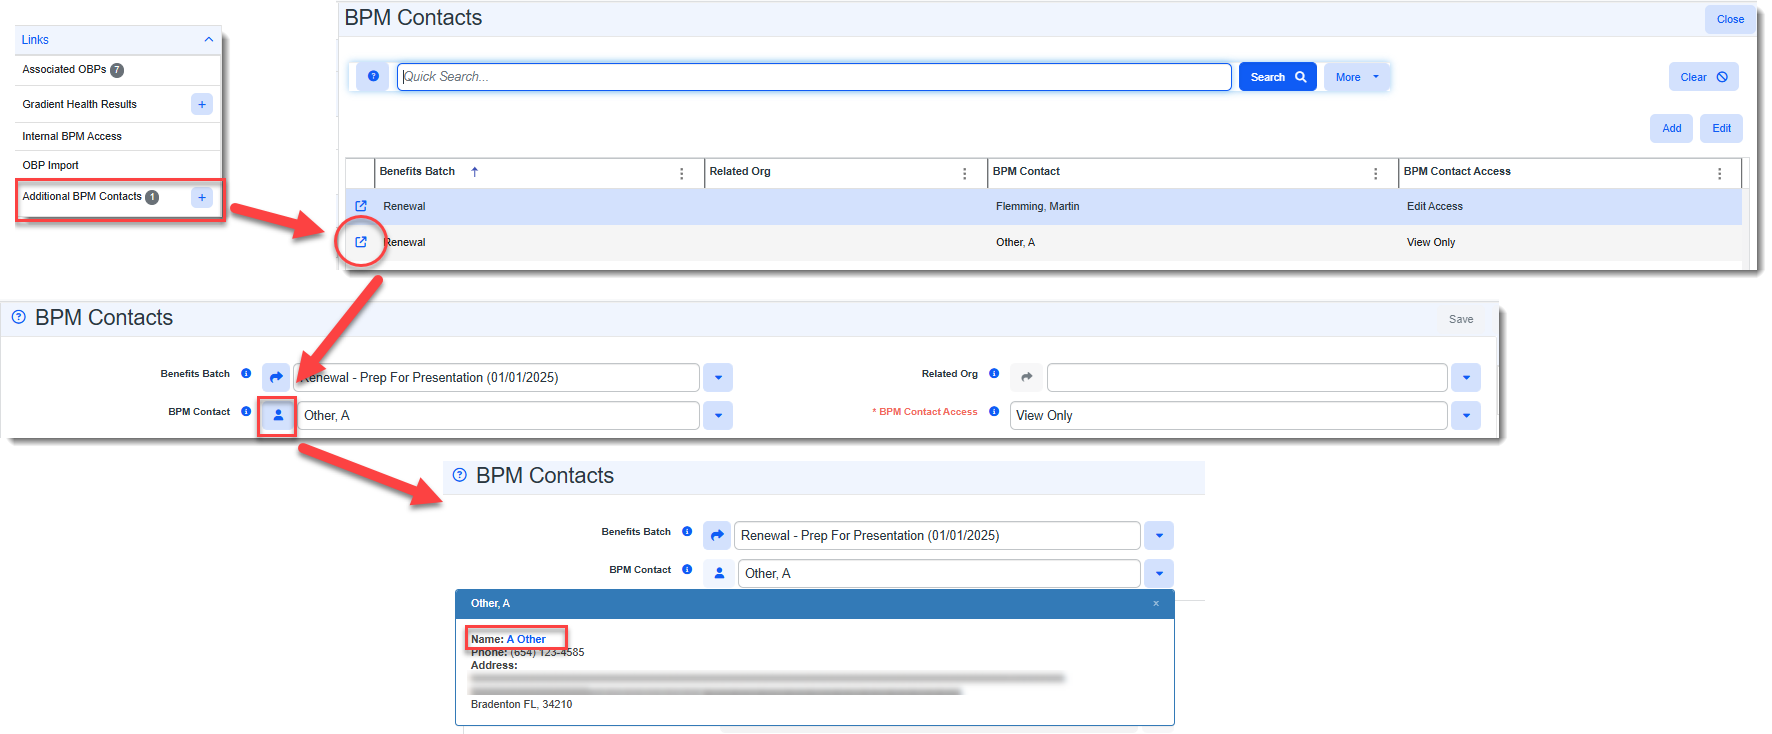1772x734 pixels.
Task: Select Associated OBPs in the Links list
Action: coord(64,70)
